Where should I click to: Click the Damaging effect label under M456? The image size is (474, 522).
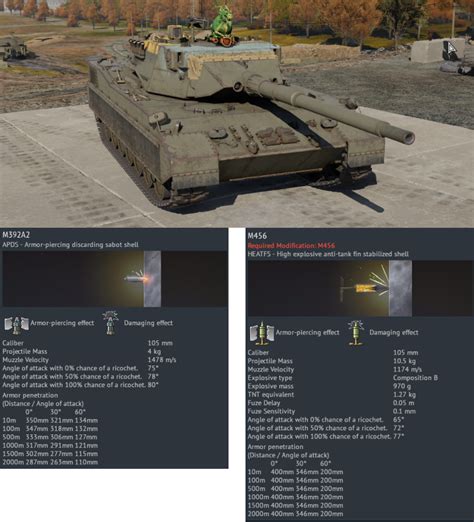coord(394,333)
